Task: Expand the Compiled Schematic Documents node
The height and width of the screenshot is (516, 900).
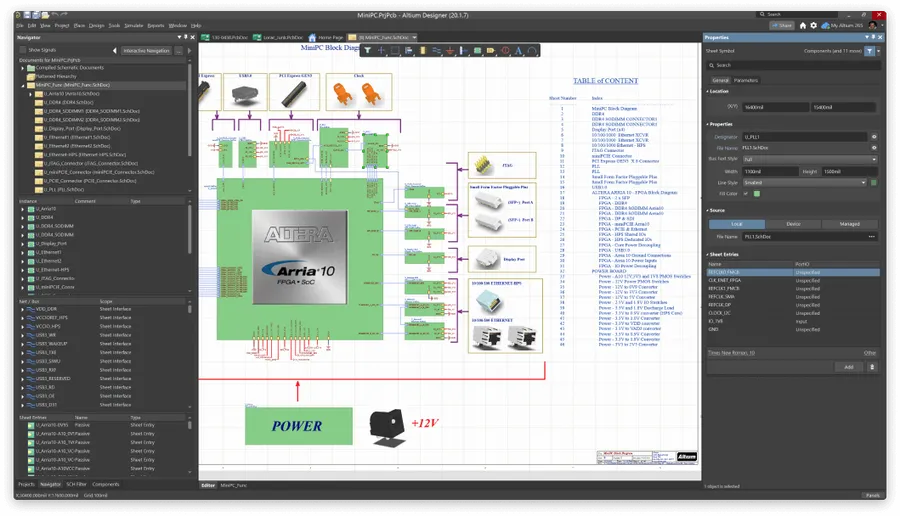Action: coord(23,68)
